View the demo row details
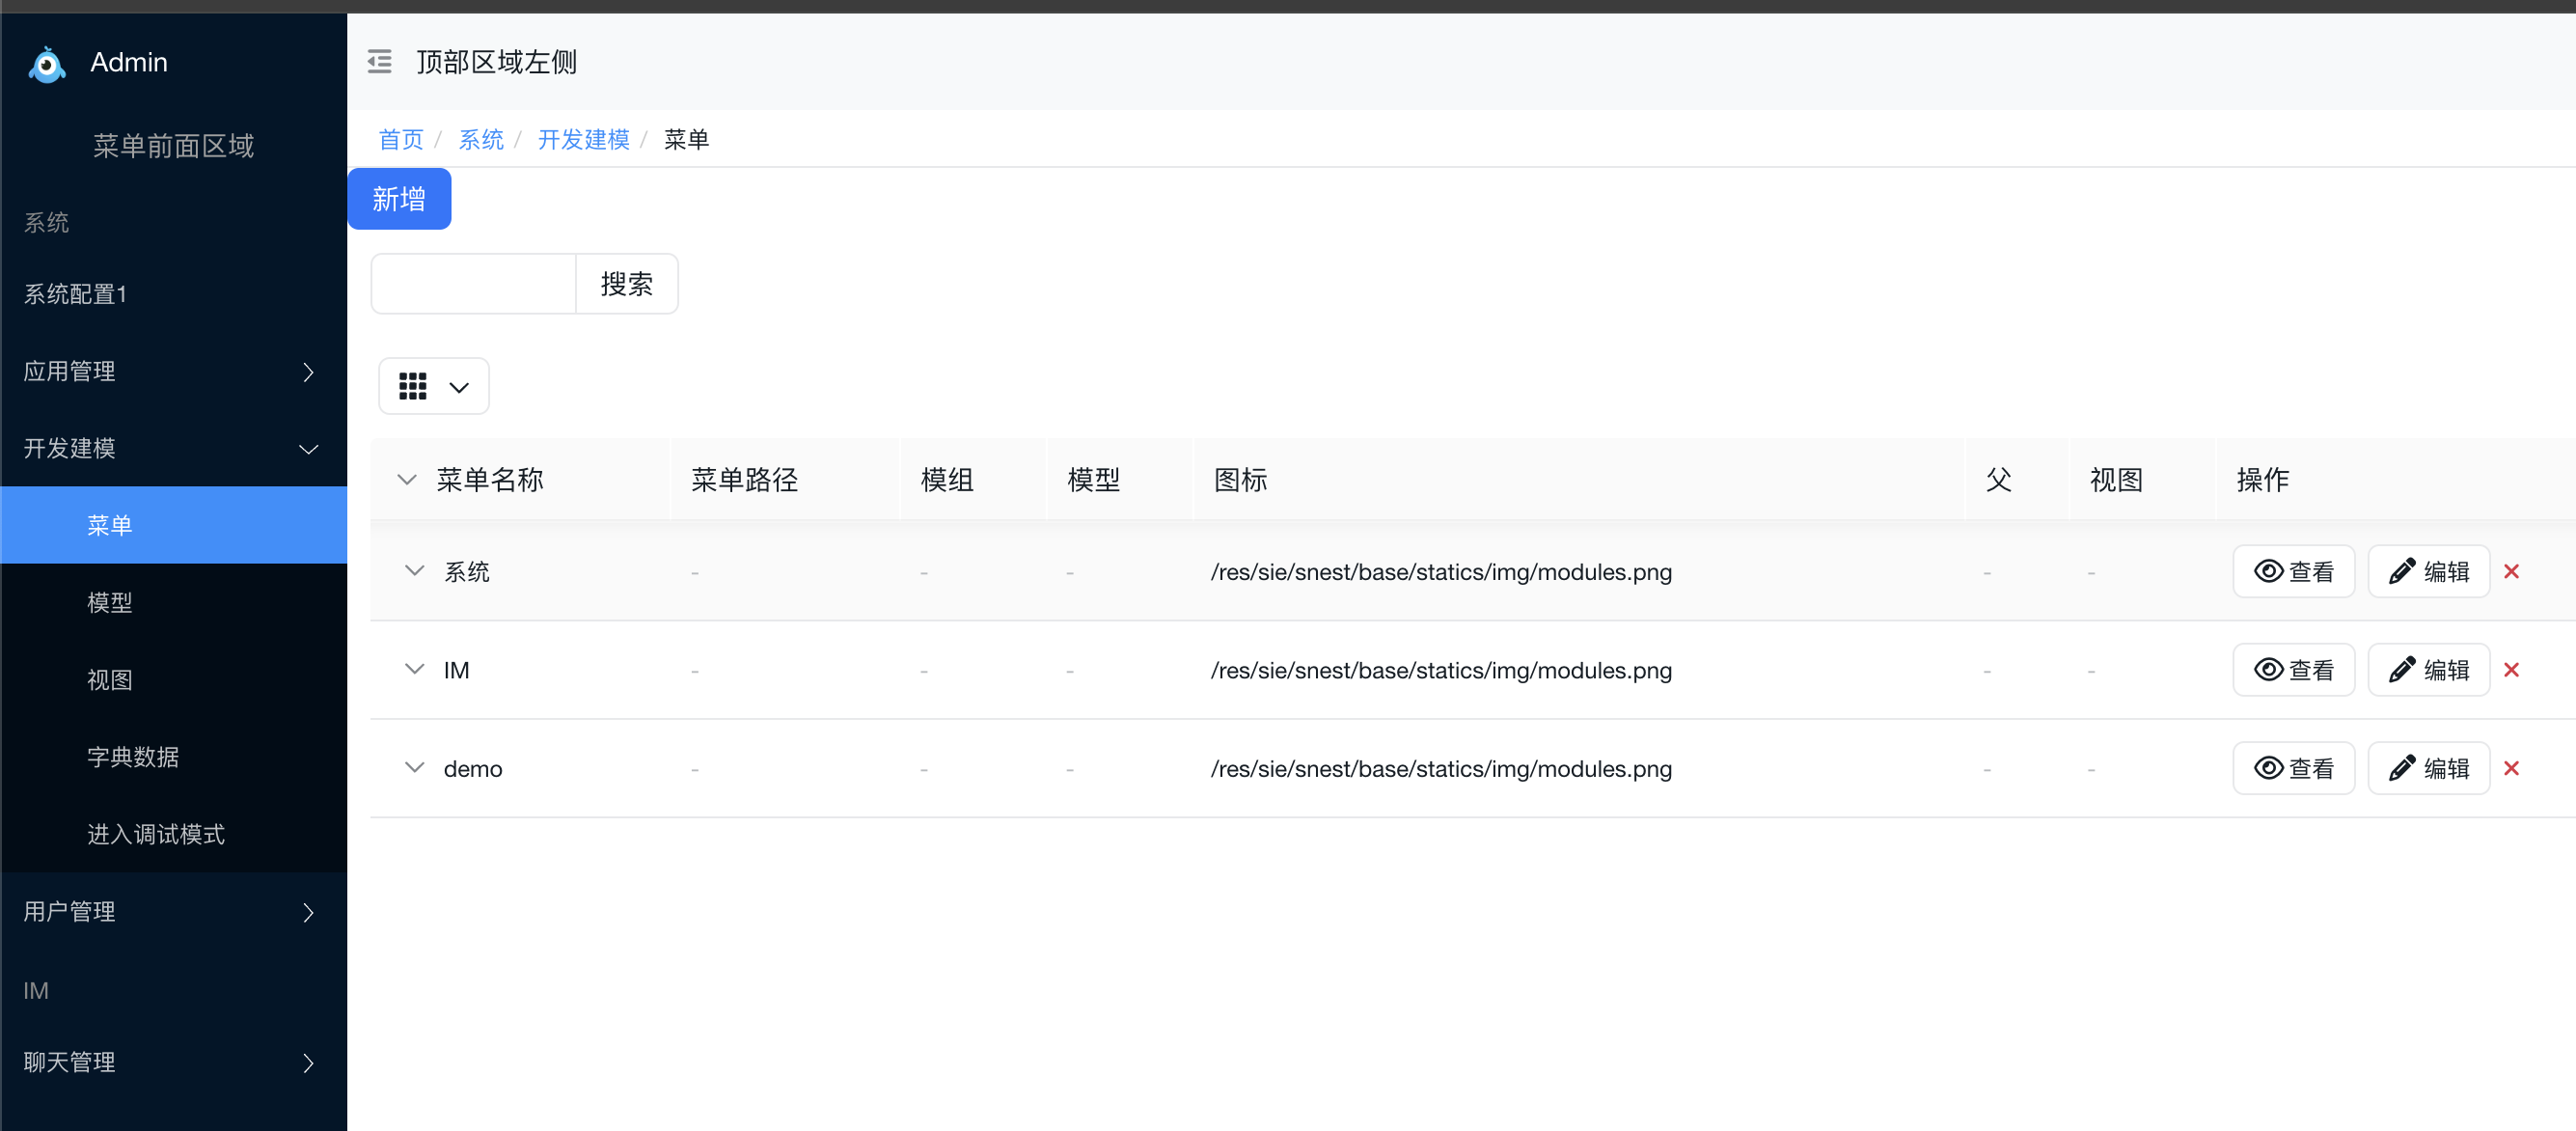 [x=2293, y=768]
